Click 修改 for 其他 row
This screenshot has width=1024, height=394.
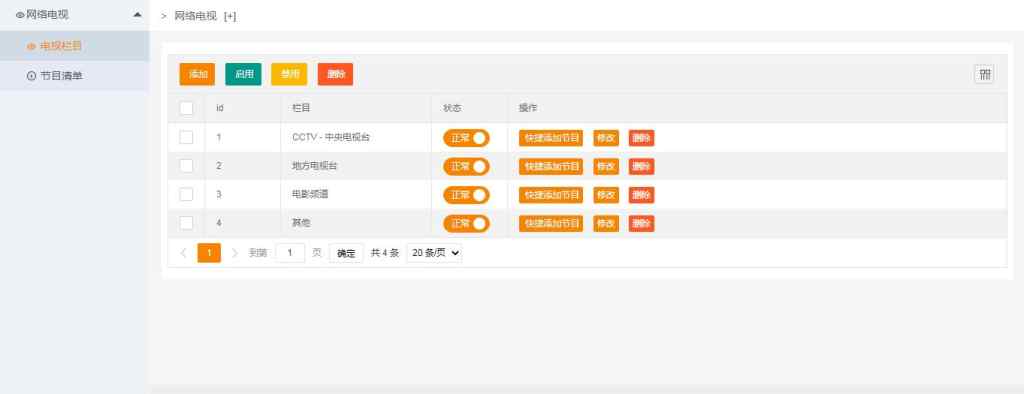(606, 223)
